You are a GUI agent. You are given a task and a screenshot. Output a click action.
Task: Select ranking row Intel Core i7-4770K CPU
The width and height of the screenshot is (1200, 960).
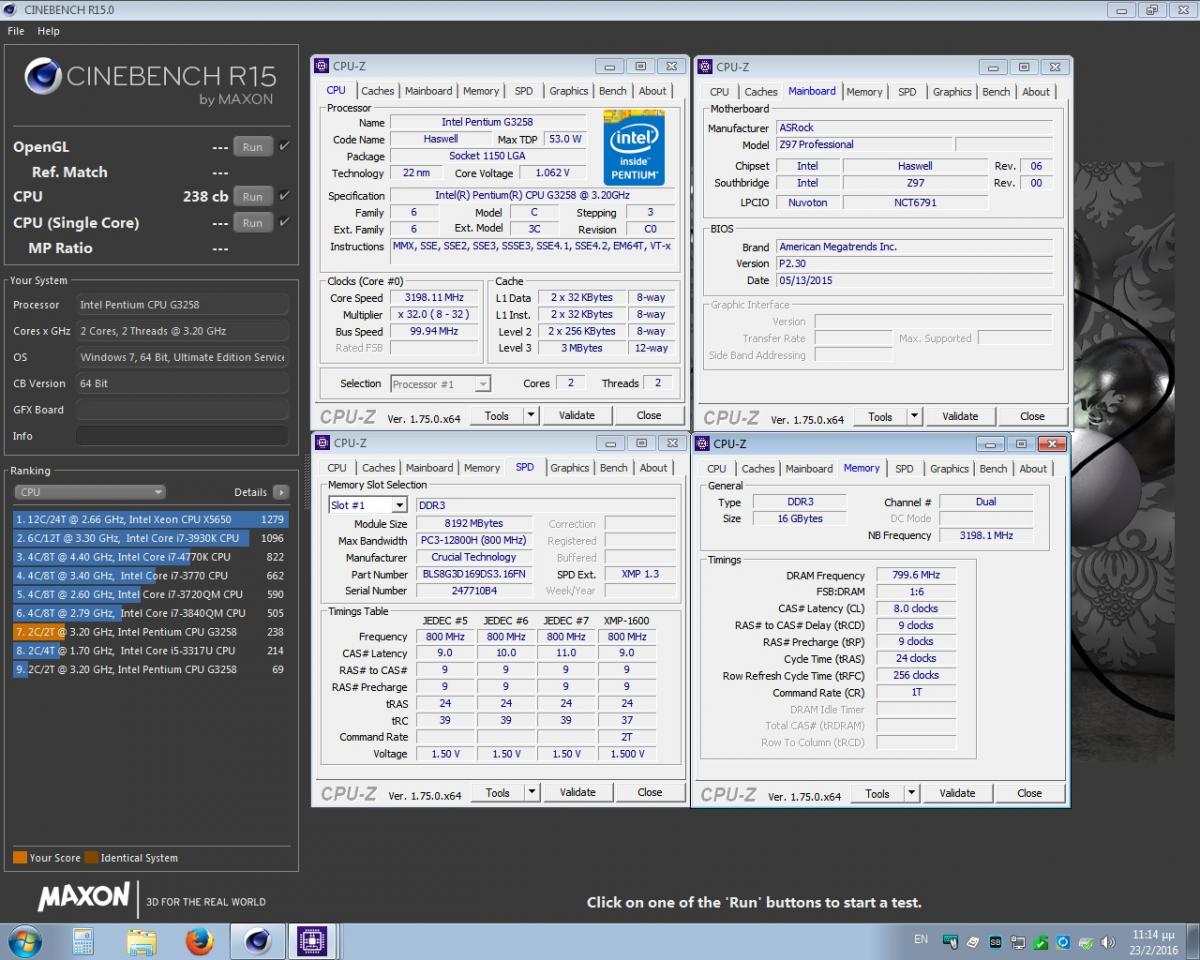pos(151,557)
